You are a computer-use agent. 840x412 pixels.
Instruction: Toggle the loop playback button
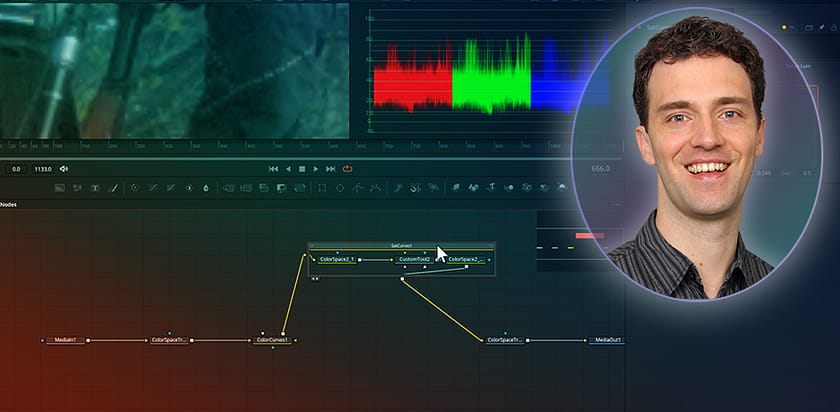click(x=347, y=169)
